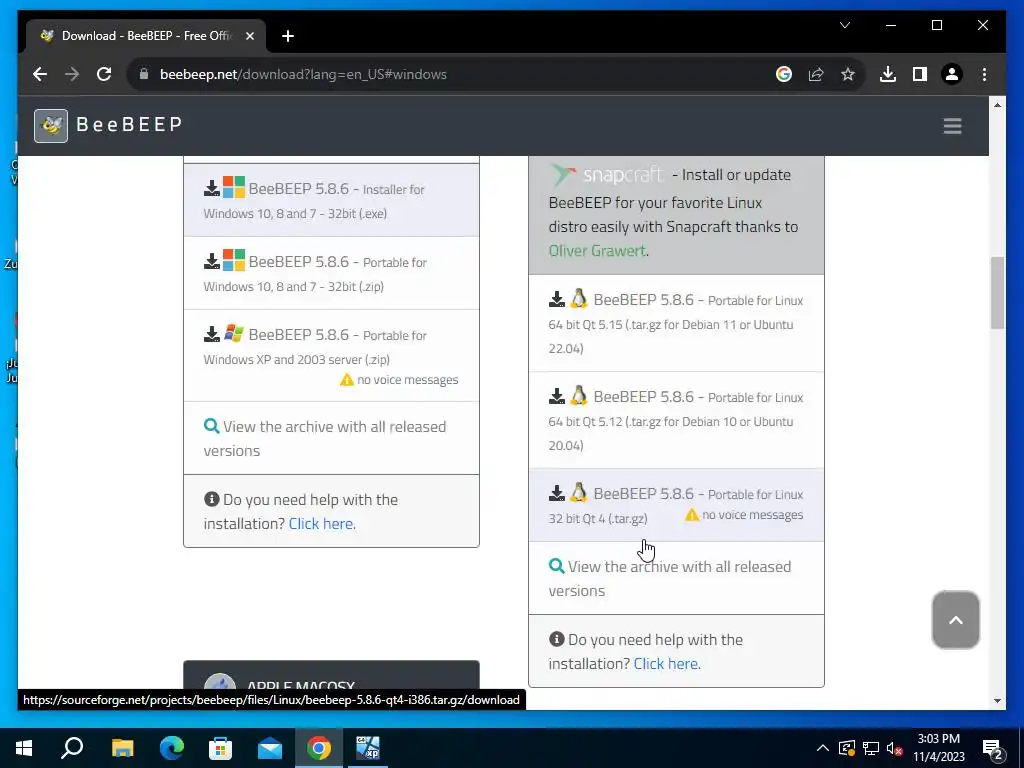View Linux archive of all released versions
The height and width of the screenshot is (768, 1024).
(676, 578)
